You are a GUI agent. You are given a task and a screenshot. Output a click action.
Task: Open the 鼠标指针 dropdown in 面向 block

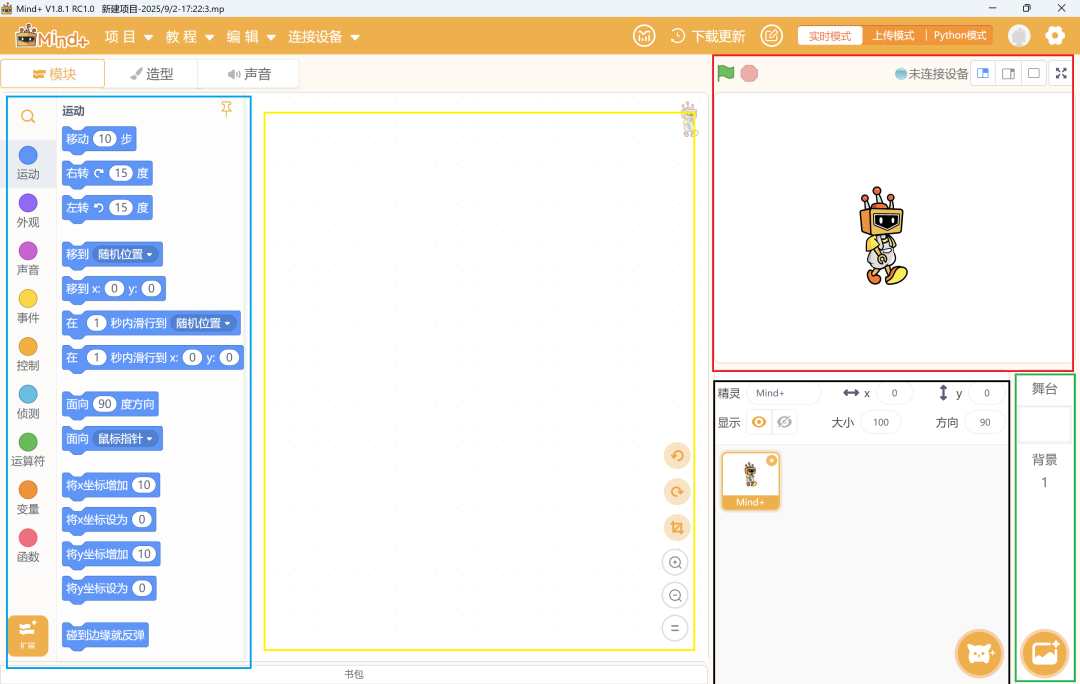[x=125, y=439]
